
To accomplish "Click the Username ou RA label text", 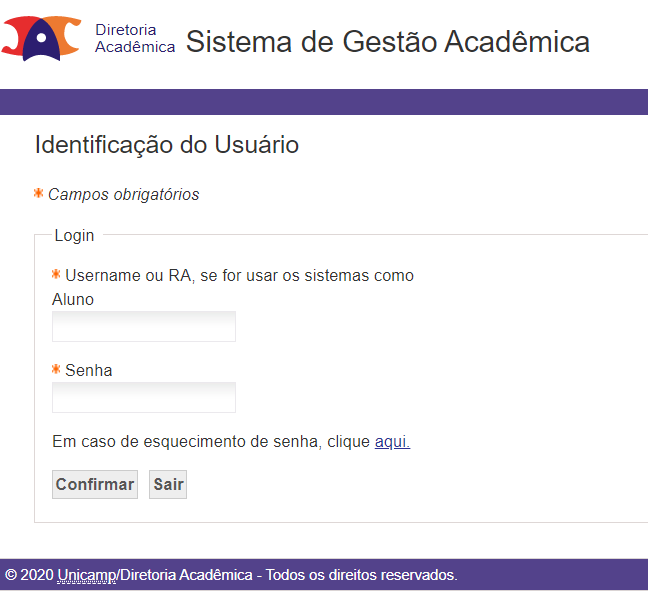I will tap(233, 287).
